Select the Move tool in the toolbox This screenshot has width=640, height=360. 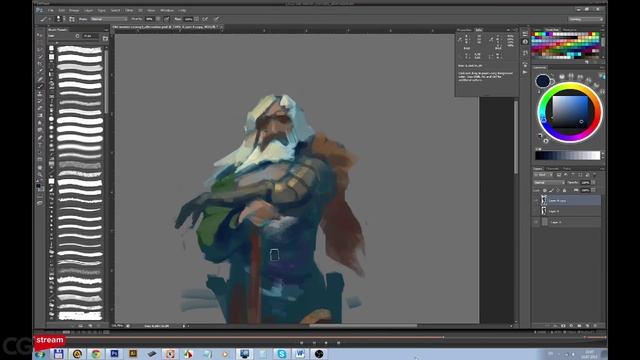39,34
